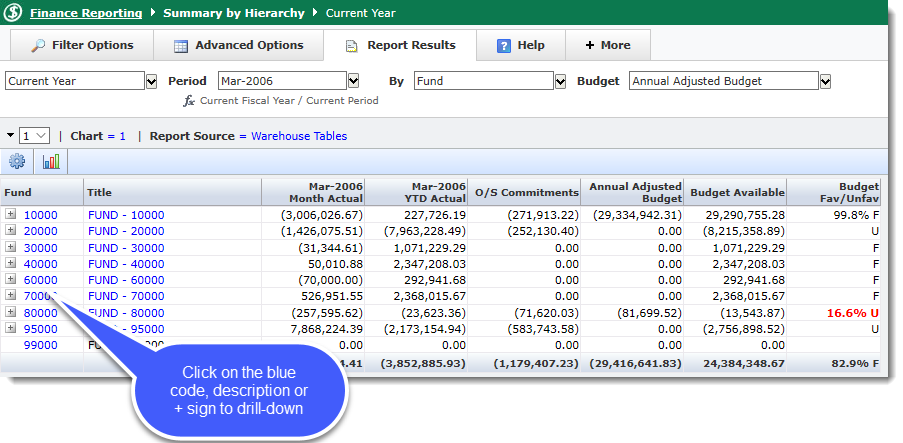Sort by the O/S Commitments column header
Viewport: 903px width, 443px height.
526,192
